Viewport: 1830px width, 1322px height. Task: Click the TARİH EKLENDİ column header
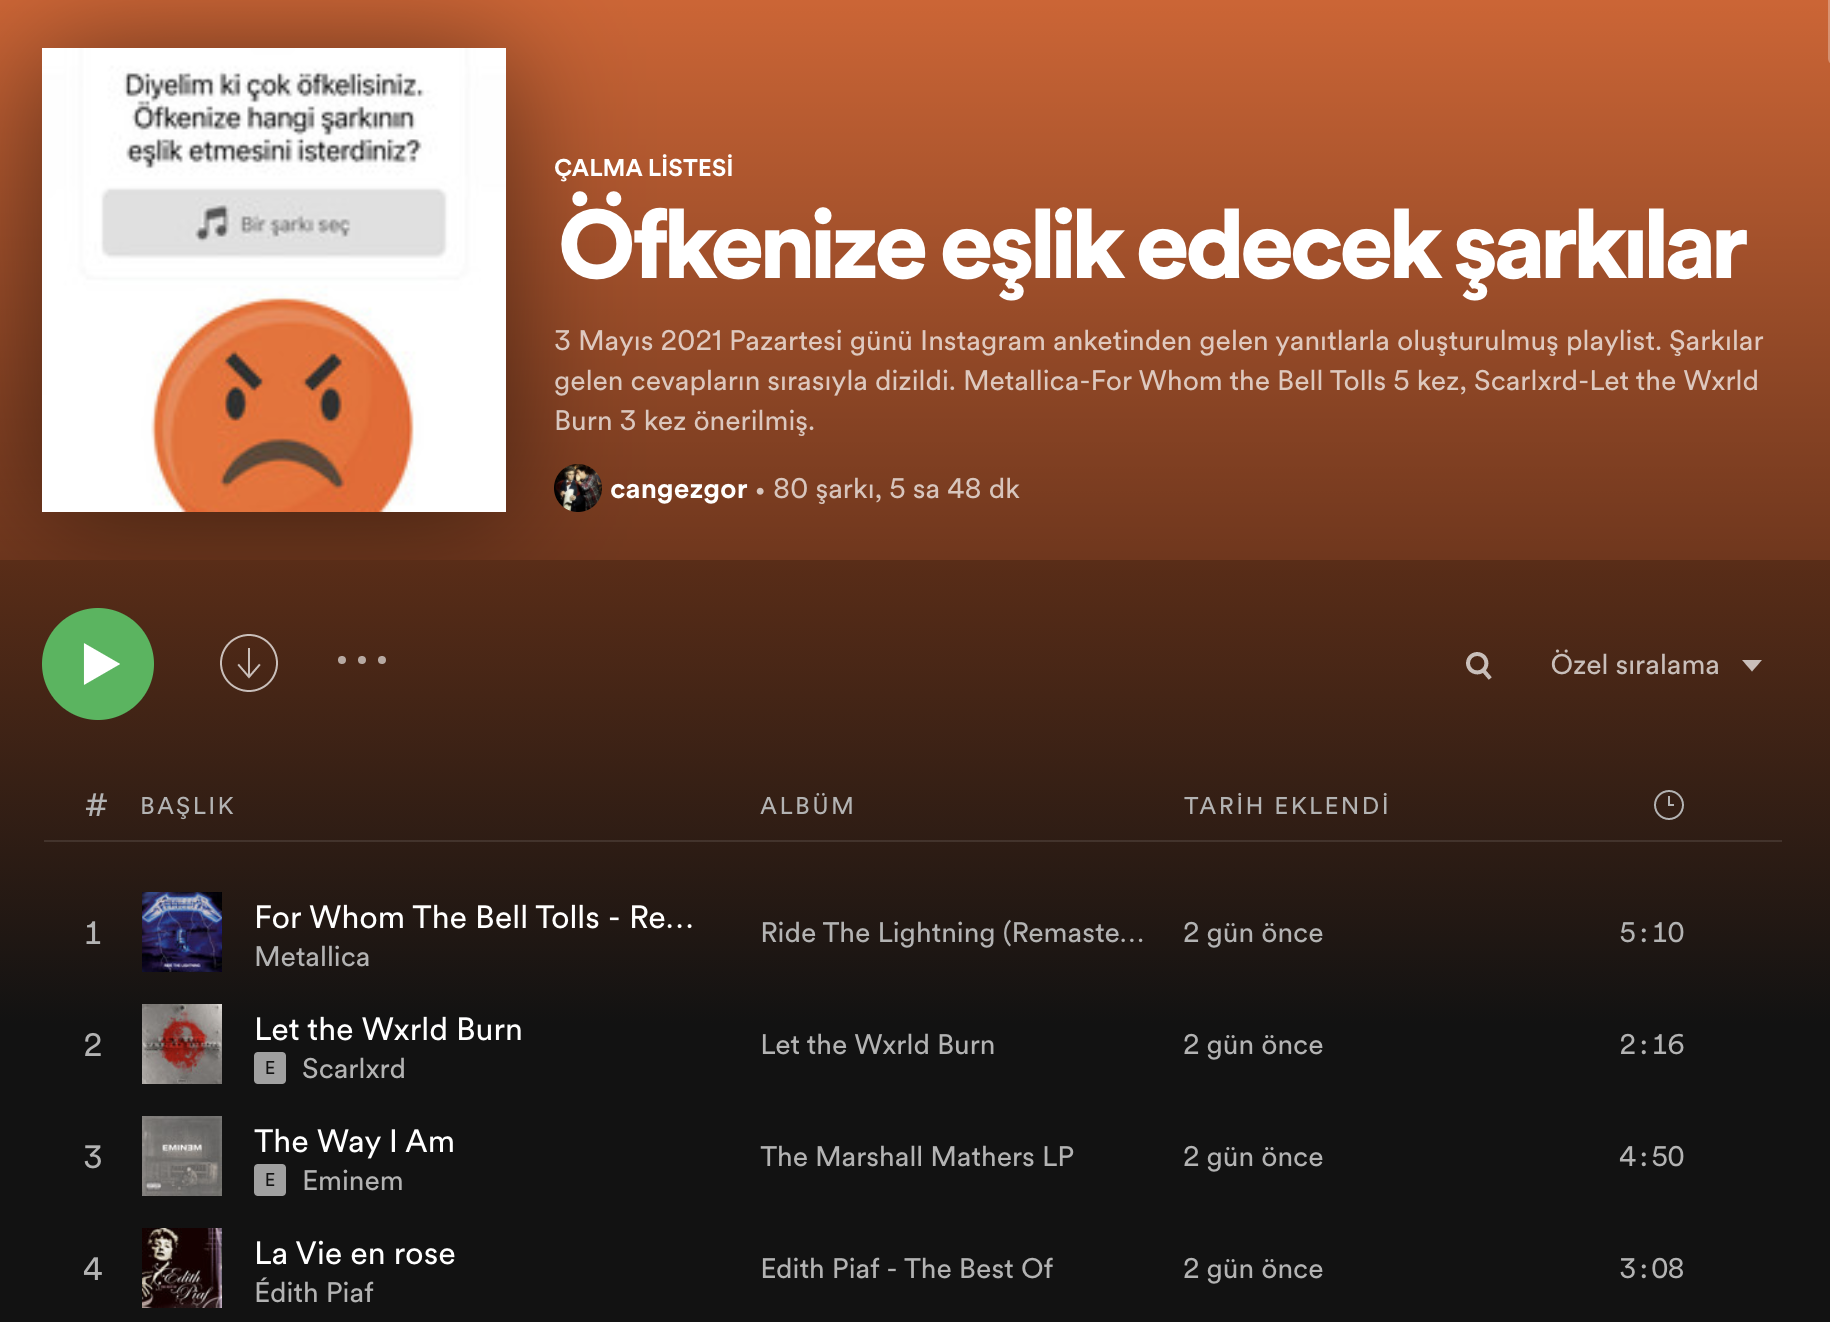coord(1285,805)
